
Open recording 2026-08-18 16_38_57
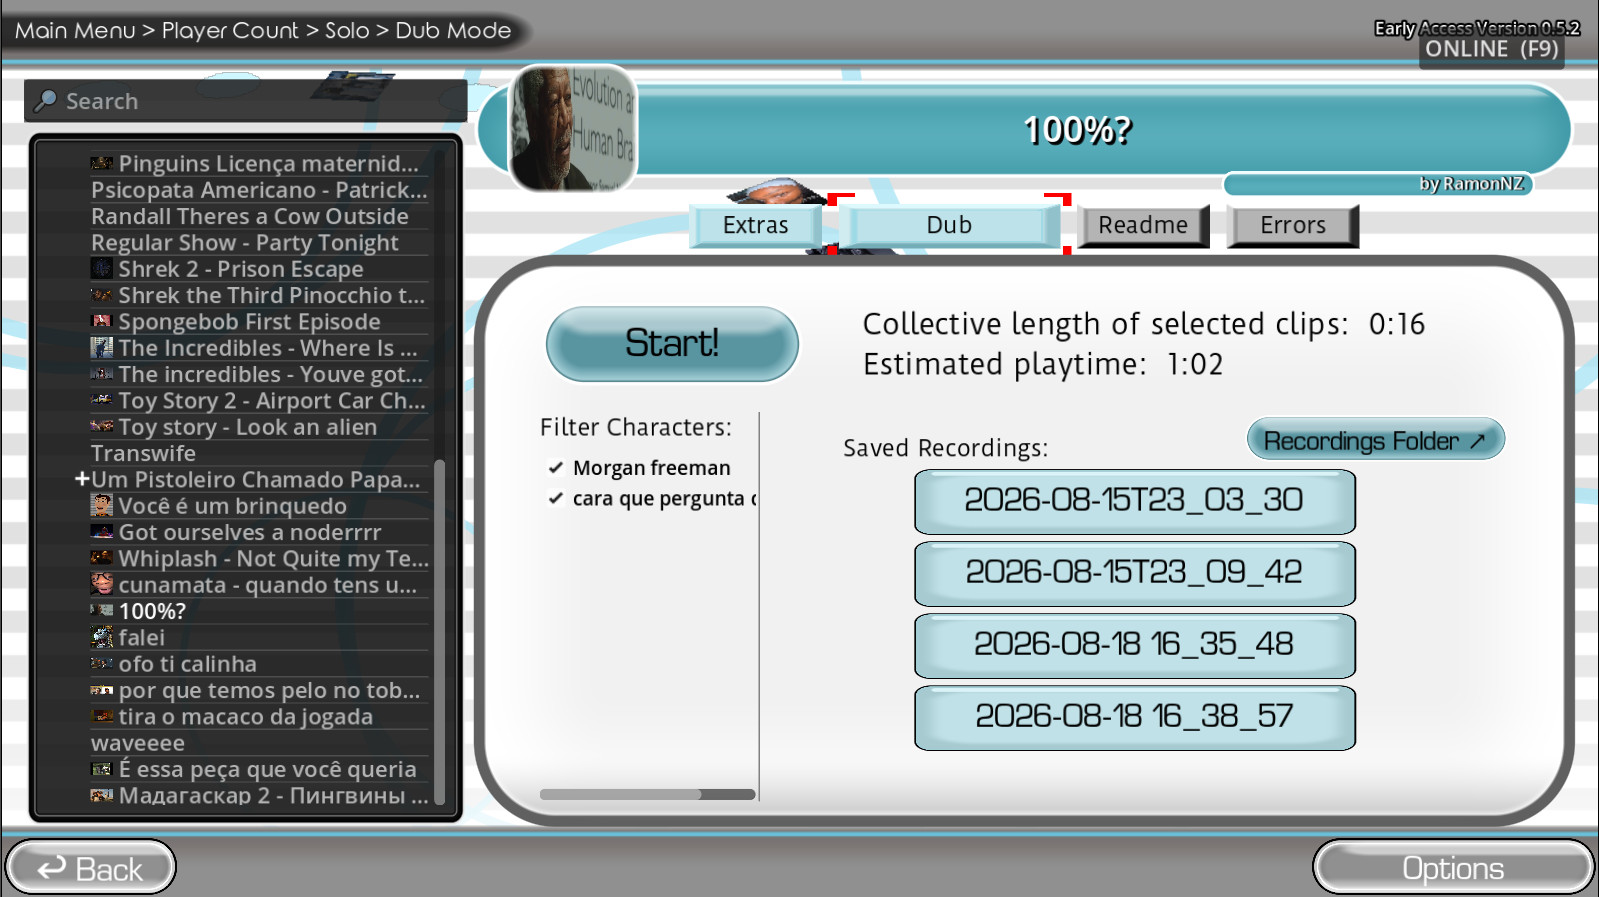(1134, 716)
